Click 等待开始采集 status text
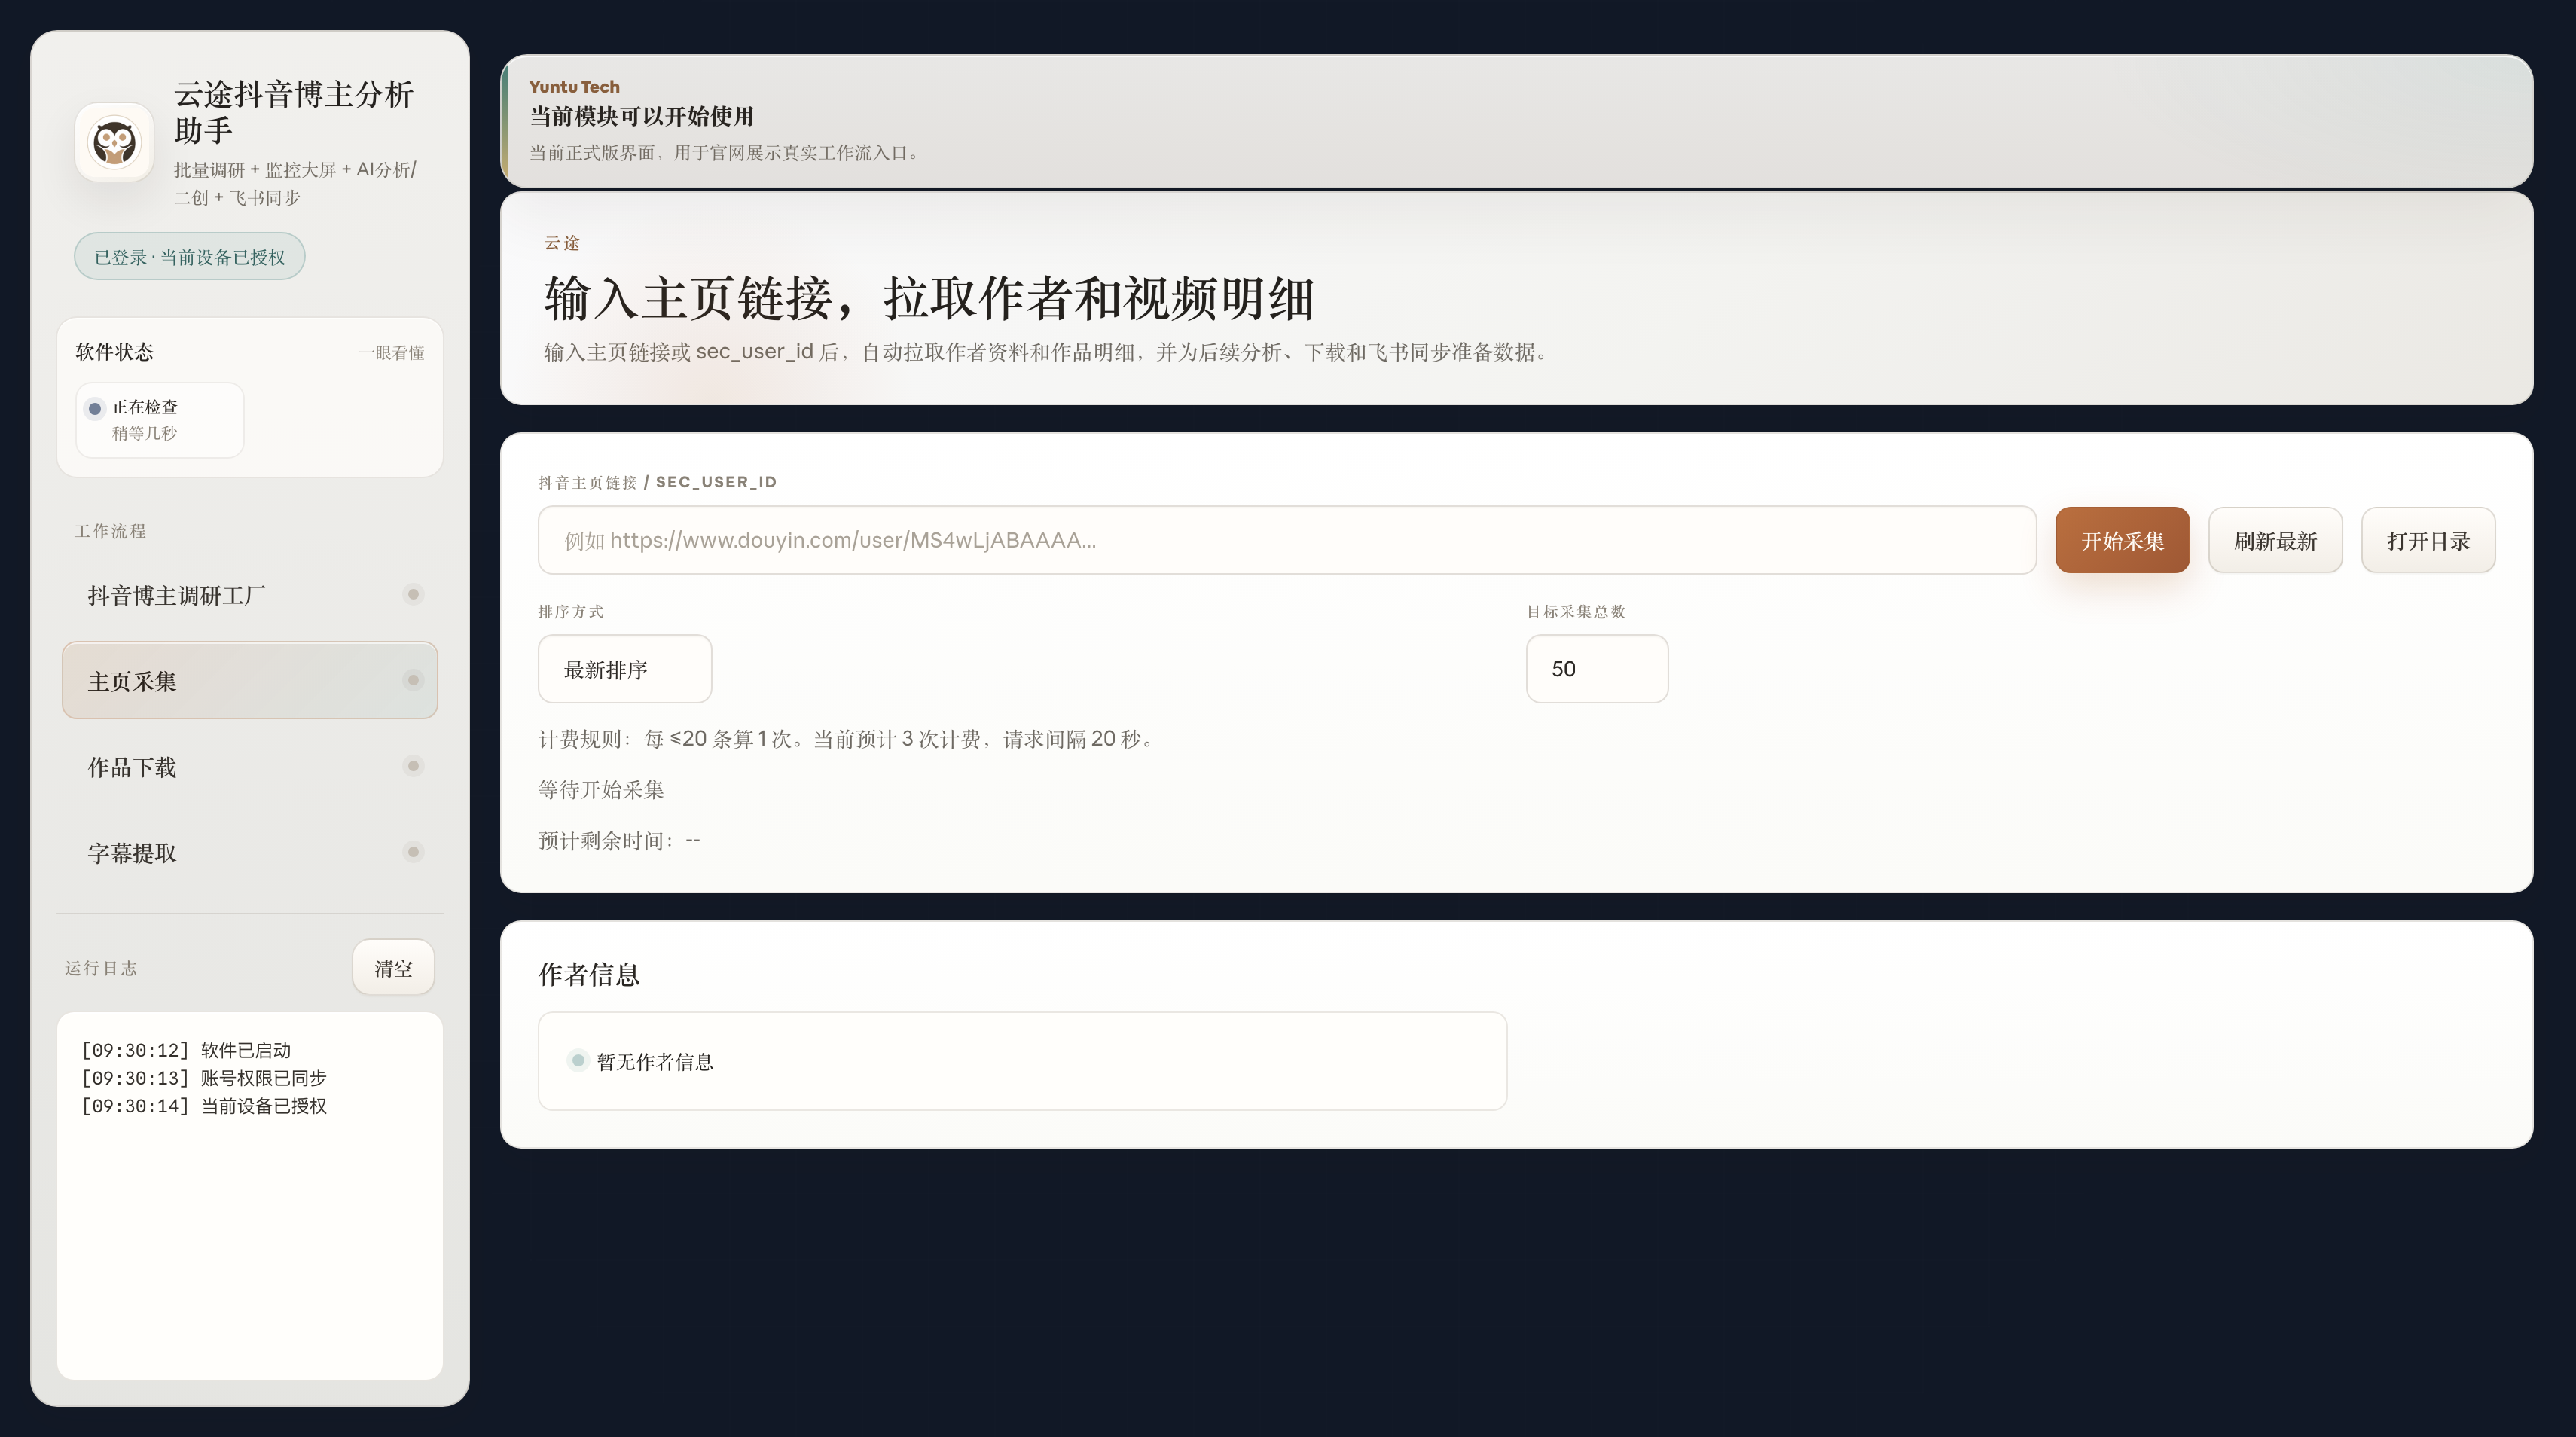Viewport: 2576px width, 1437px height. (601, 790)
